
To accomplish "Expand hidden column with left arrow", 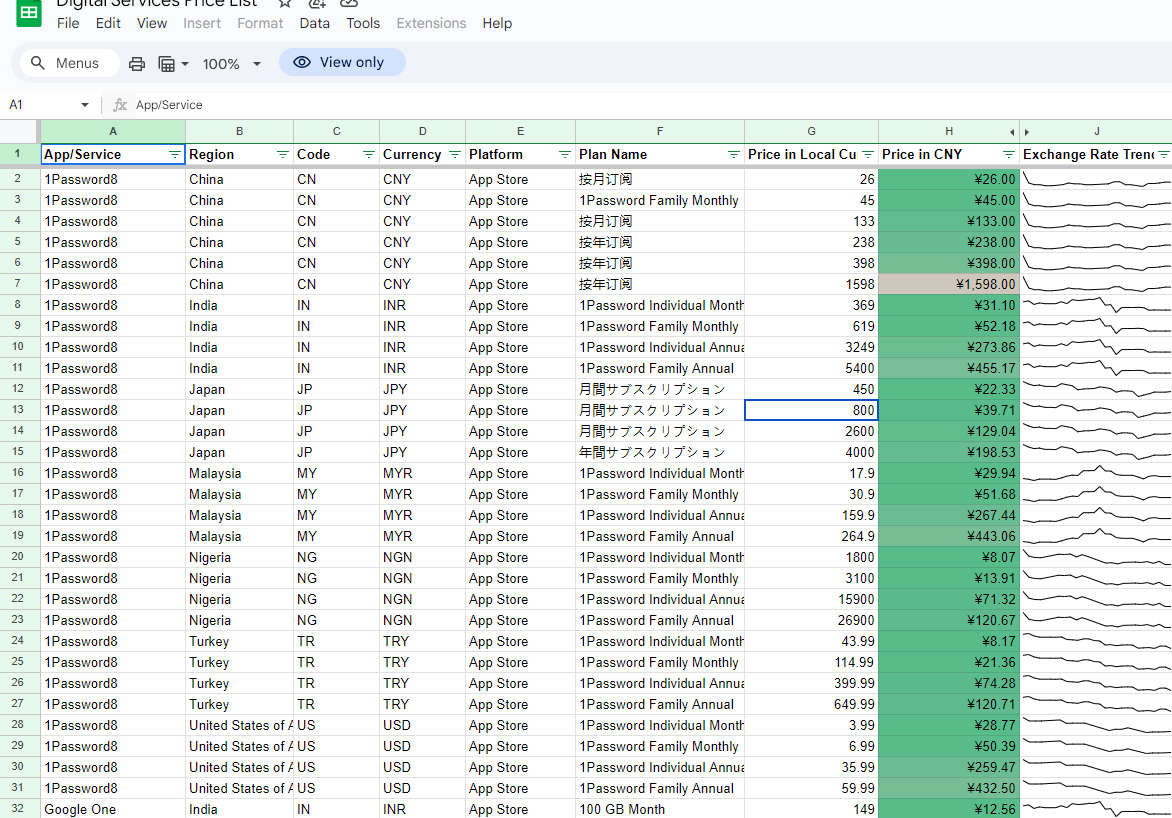I will click(x=1012, y=132).
